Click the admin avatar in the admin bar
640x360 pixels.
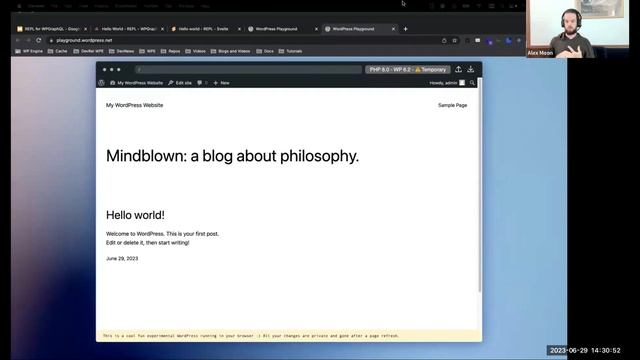tap(462, 83)
